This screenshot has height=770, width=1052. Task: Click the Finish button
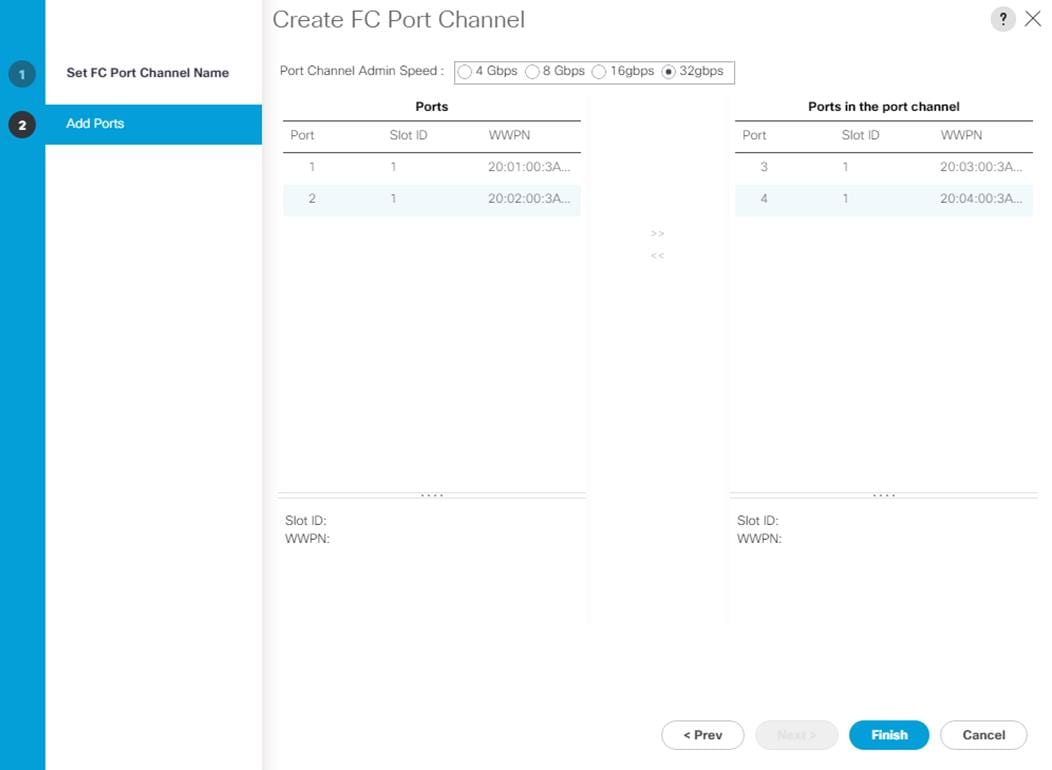[x=889, y=735]
